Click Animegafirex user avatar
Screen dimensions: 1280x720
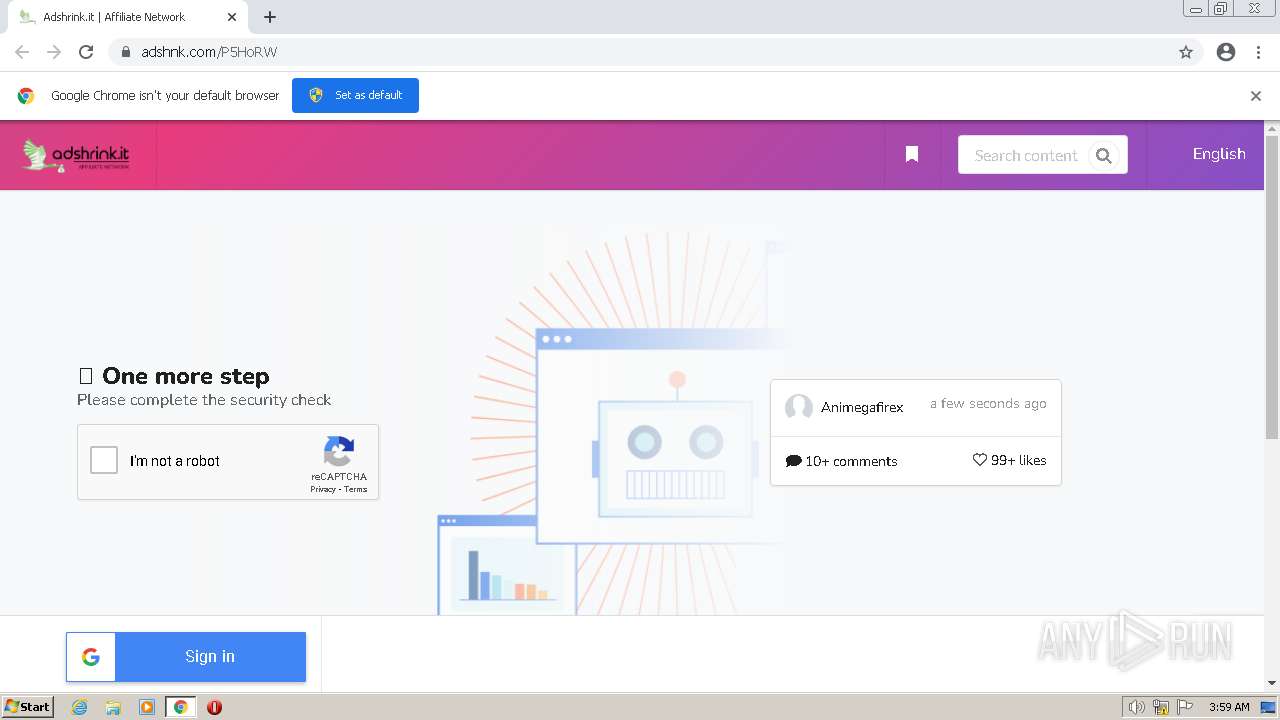[799, 407]
